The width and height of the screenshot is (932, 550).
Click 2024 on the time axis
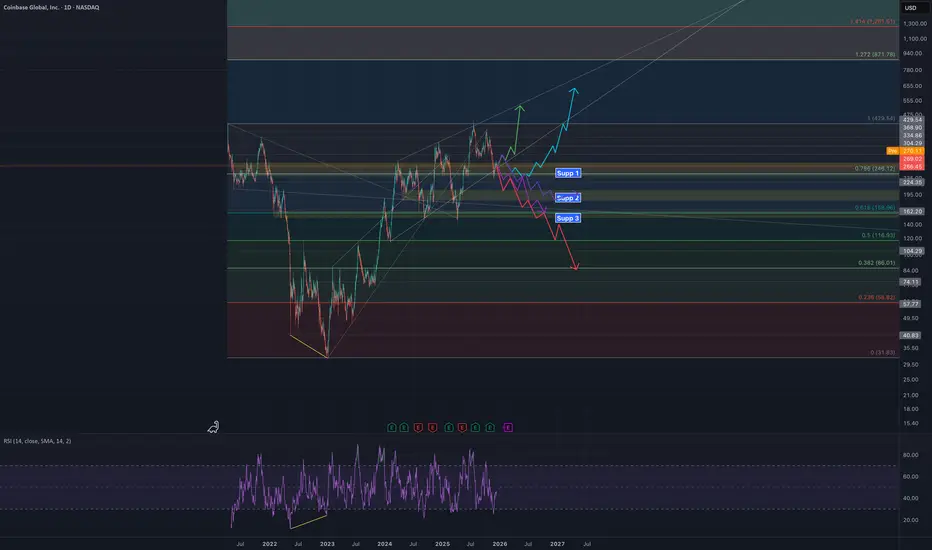point(385,544)
